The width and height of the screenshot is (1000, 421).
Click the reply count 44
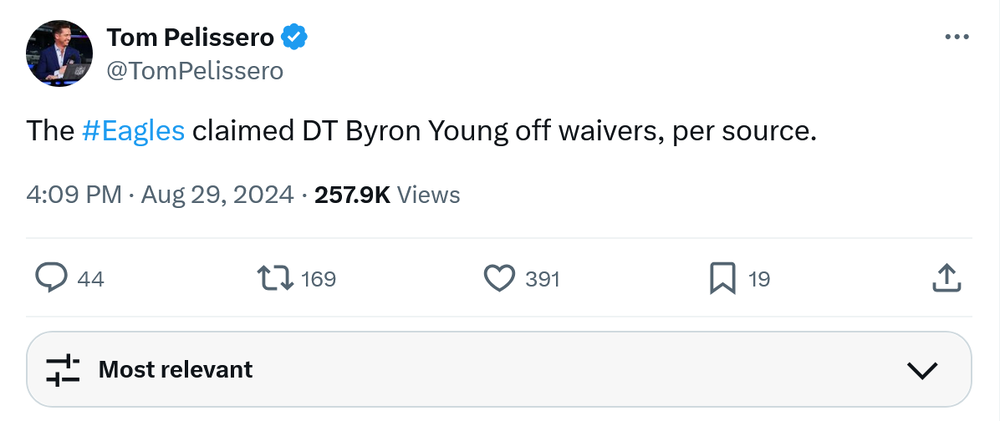point(90,280)
